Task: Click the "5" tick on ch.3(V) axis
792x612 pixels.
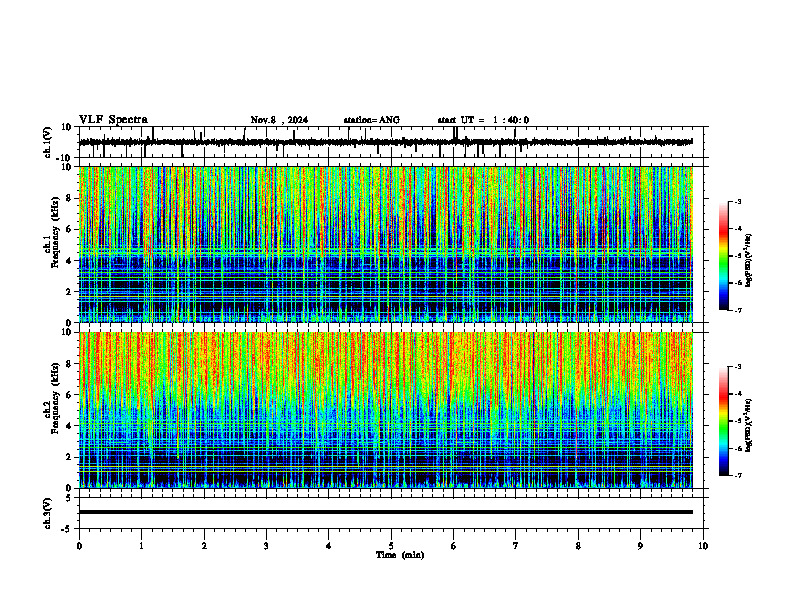Action: (x=69, y=497)
